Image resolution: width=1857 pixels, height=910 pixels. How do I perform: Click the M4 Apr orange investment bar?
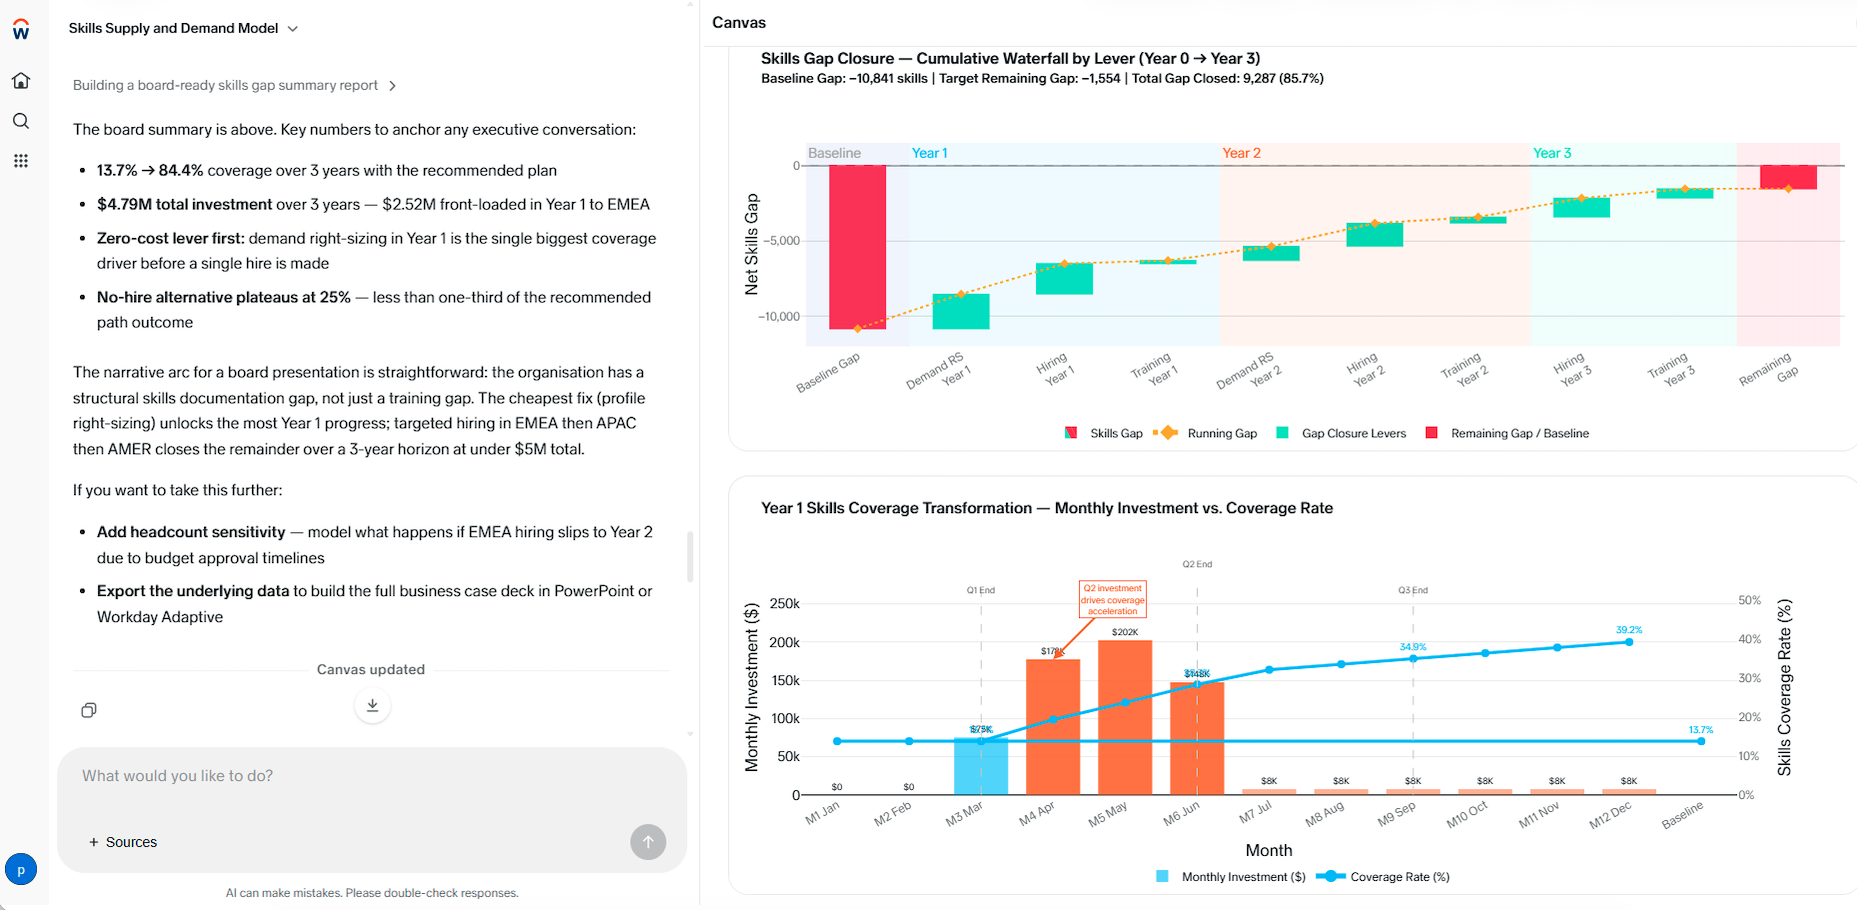point(1053,727)
